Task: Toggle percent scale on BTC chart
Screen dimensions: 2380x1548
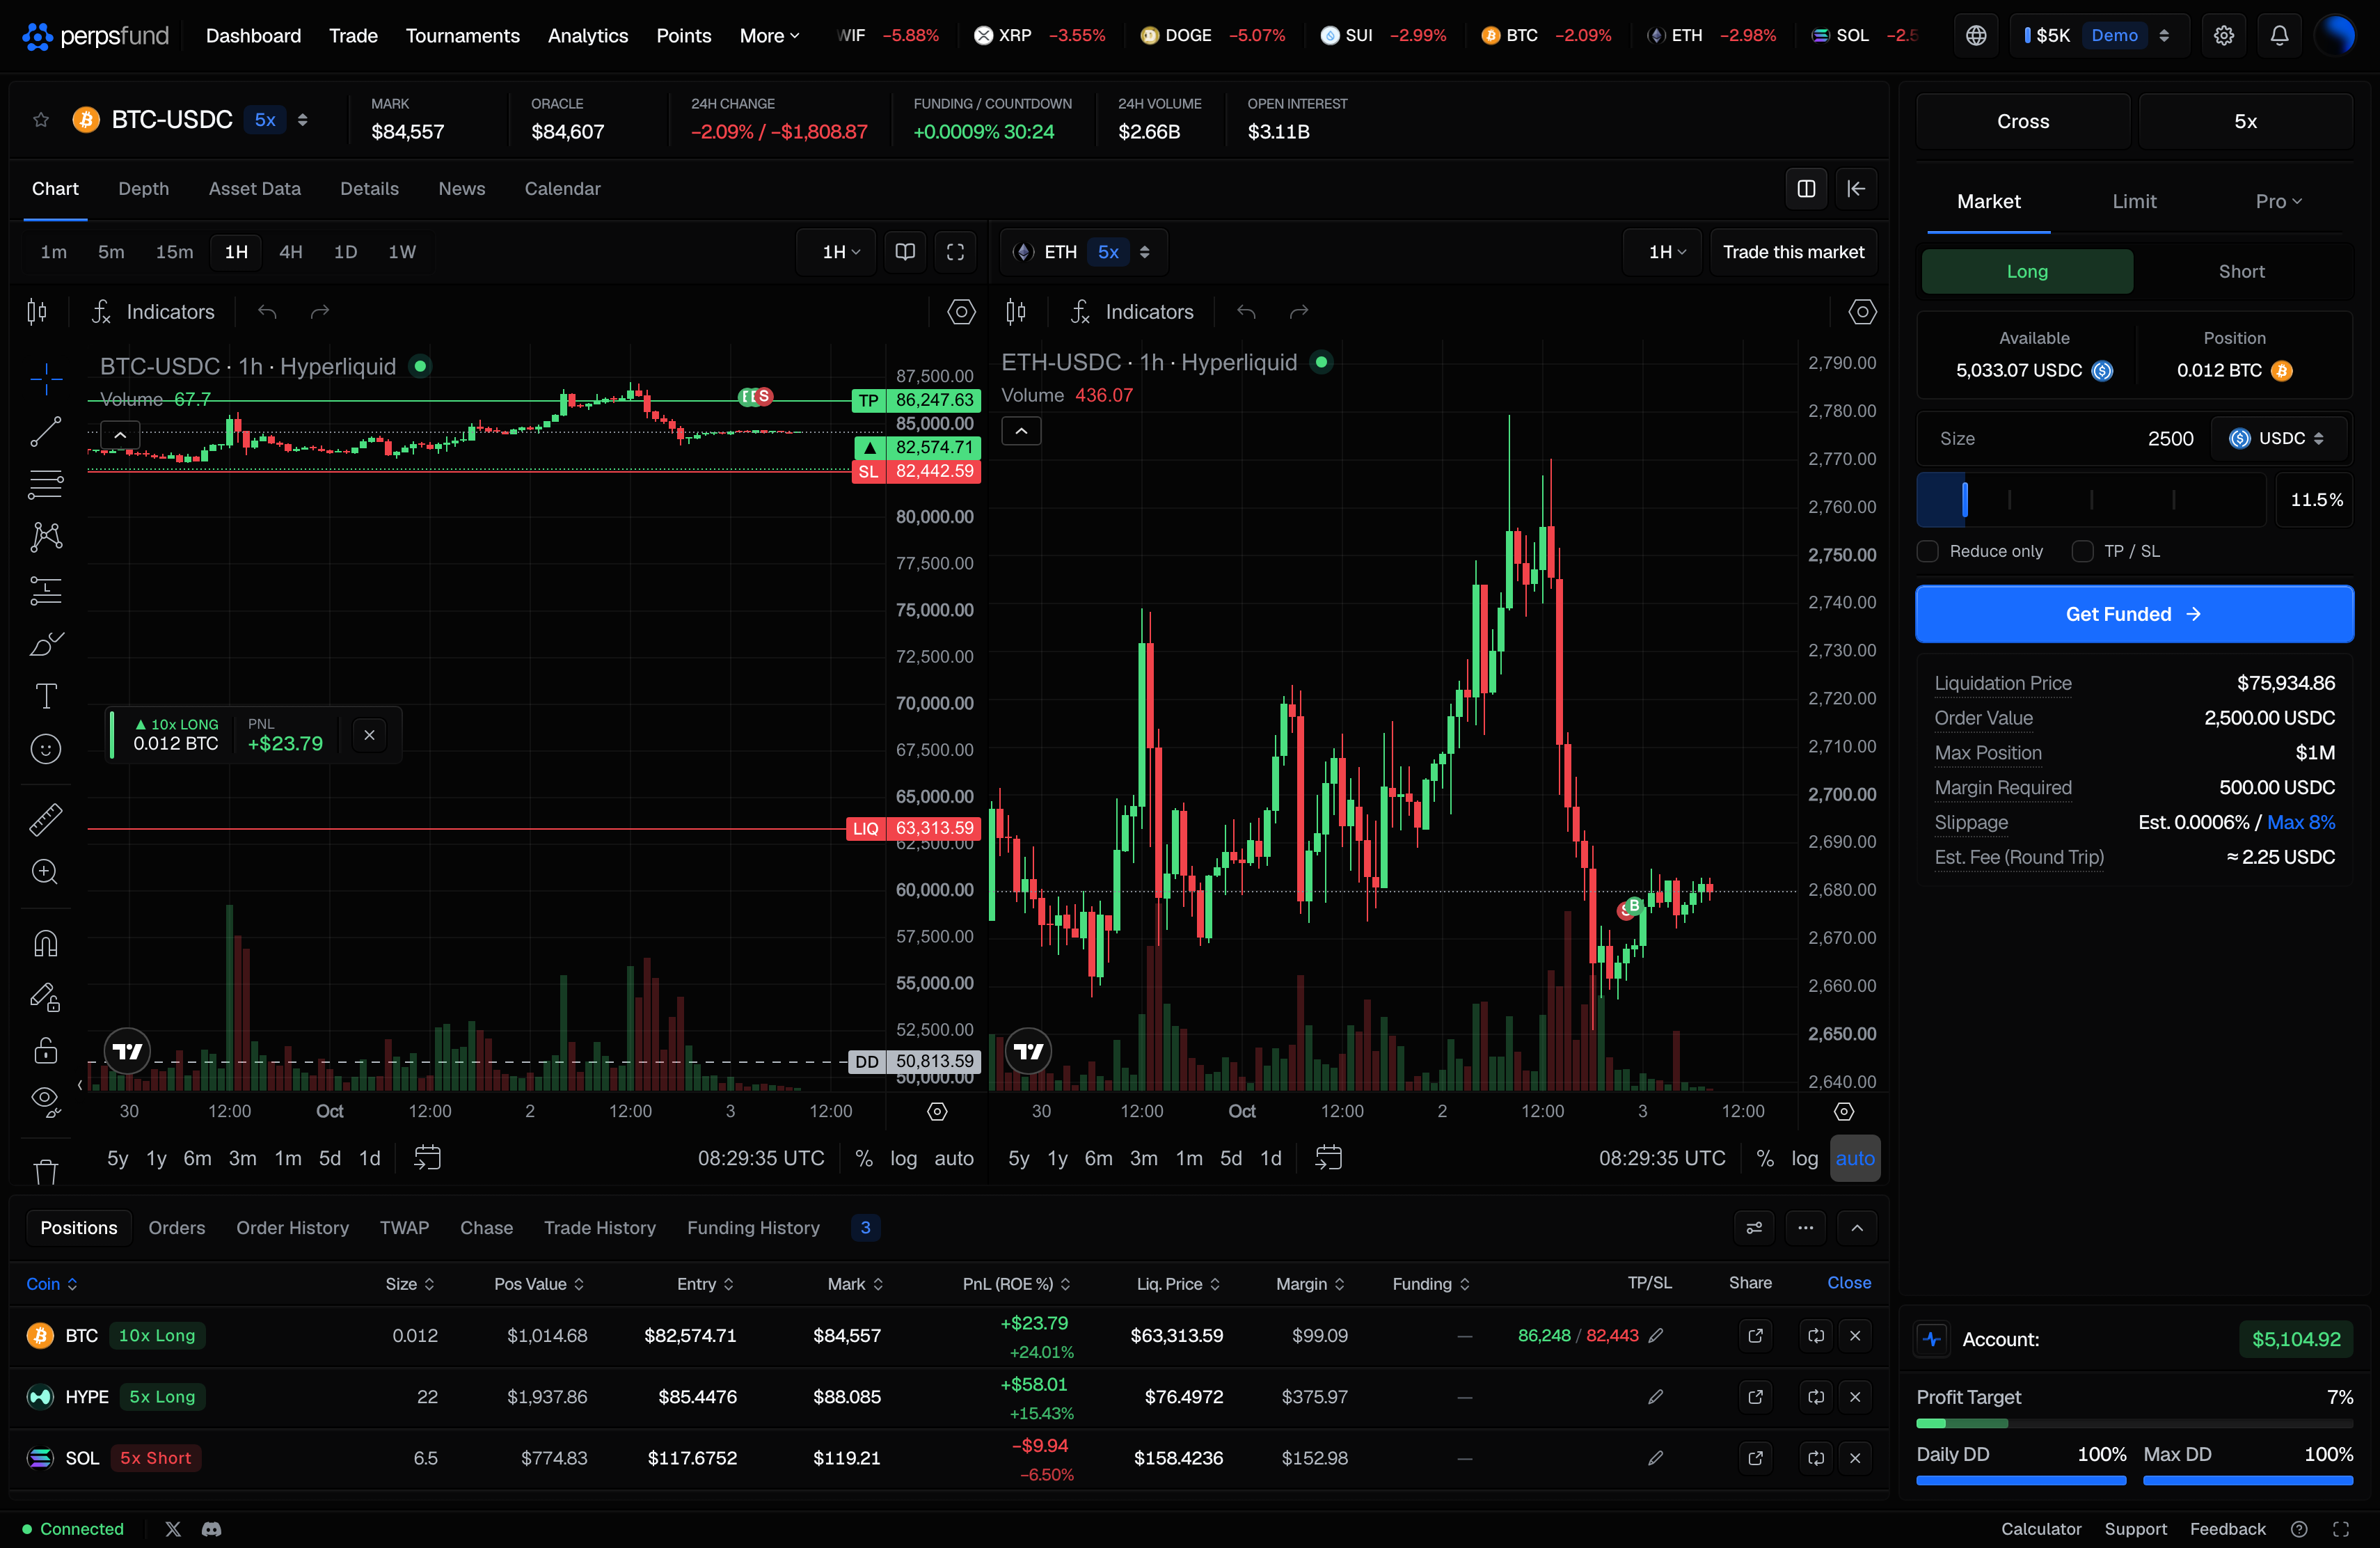Action: 864,1158
